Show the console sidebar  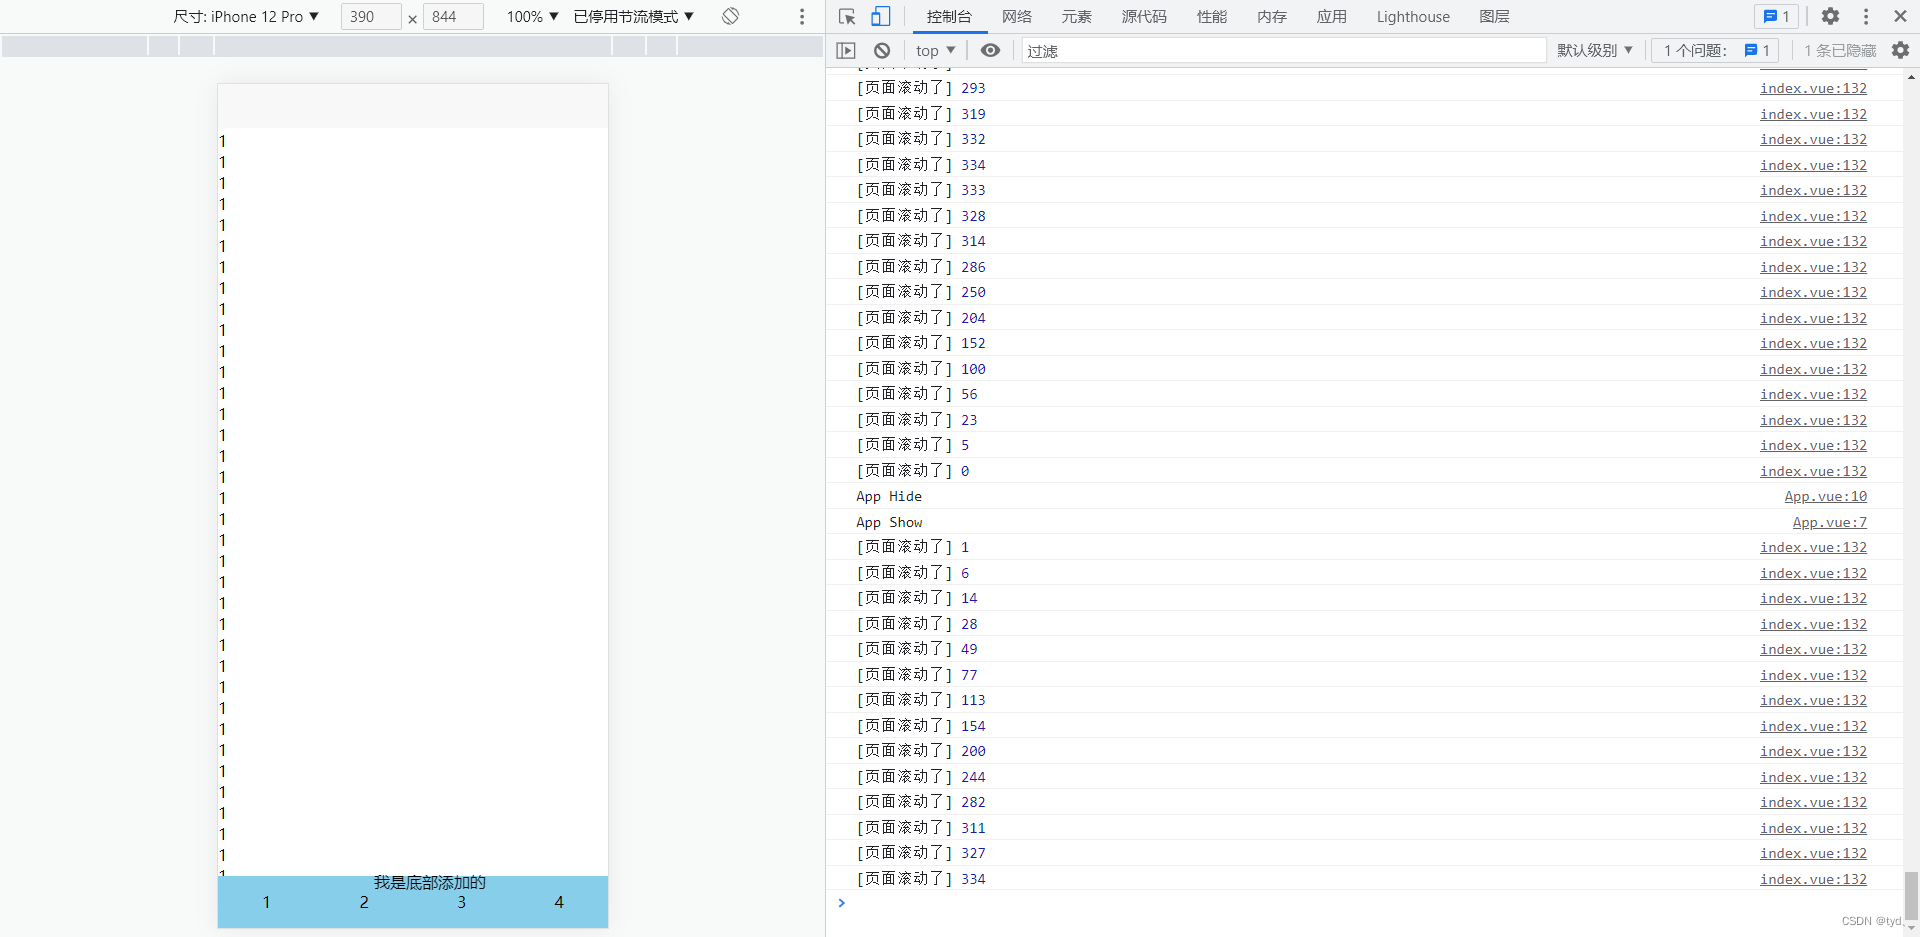pyautogui.click(x=846, y=50)
